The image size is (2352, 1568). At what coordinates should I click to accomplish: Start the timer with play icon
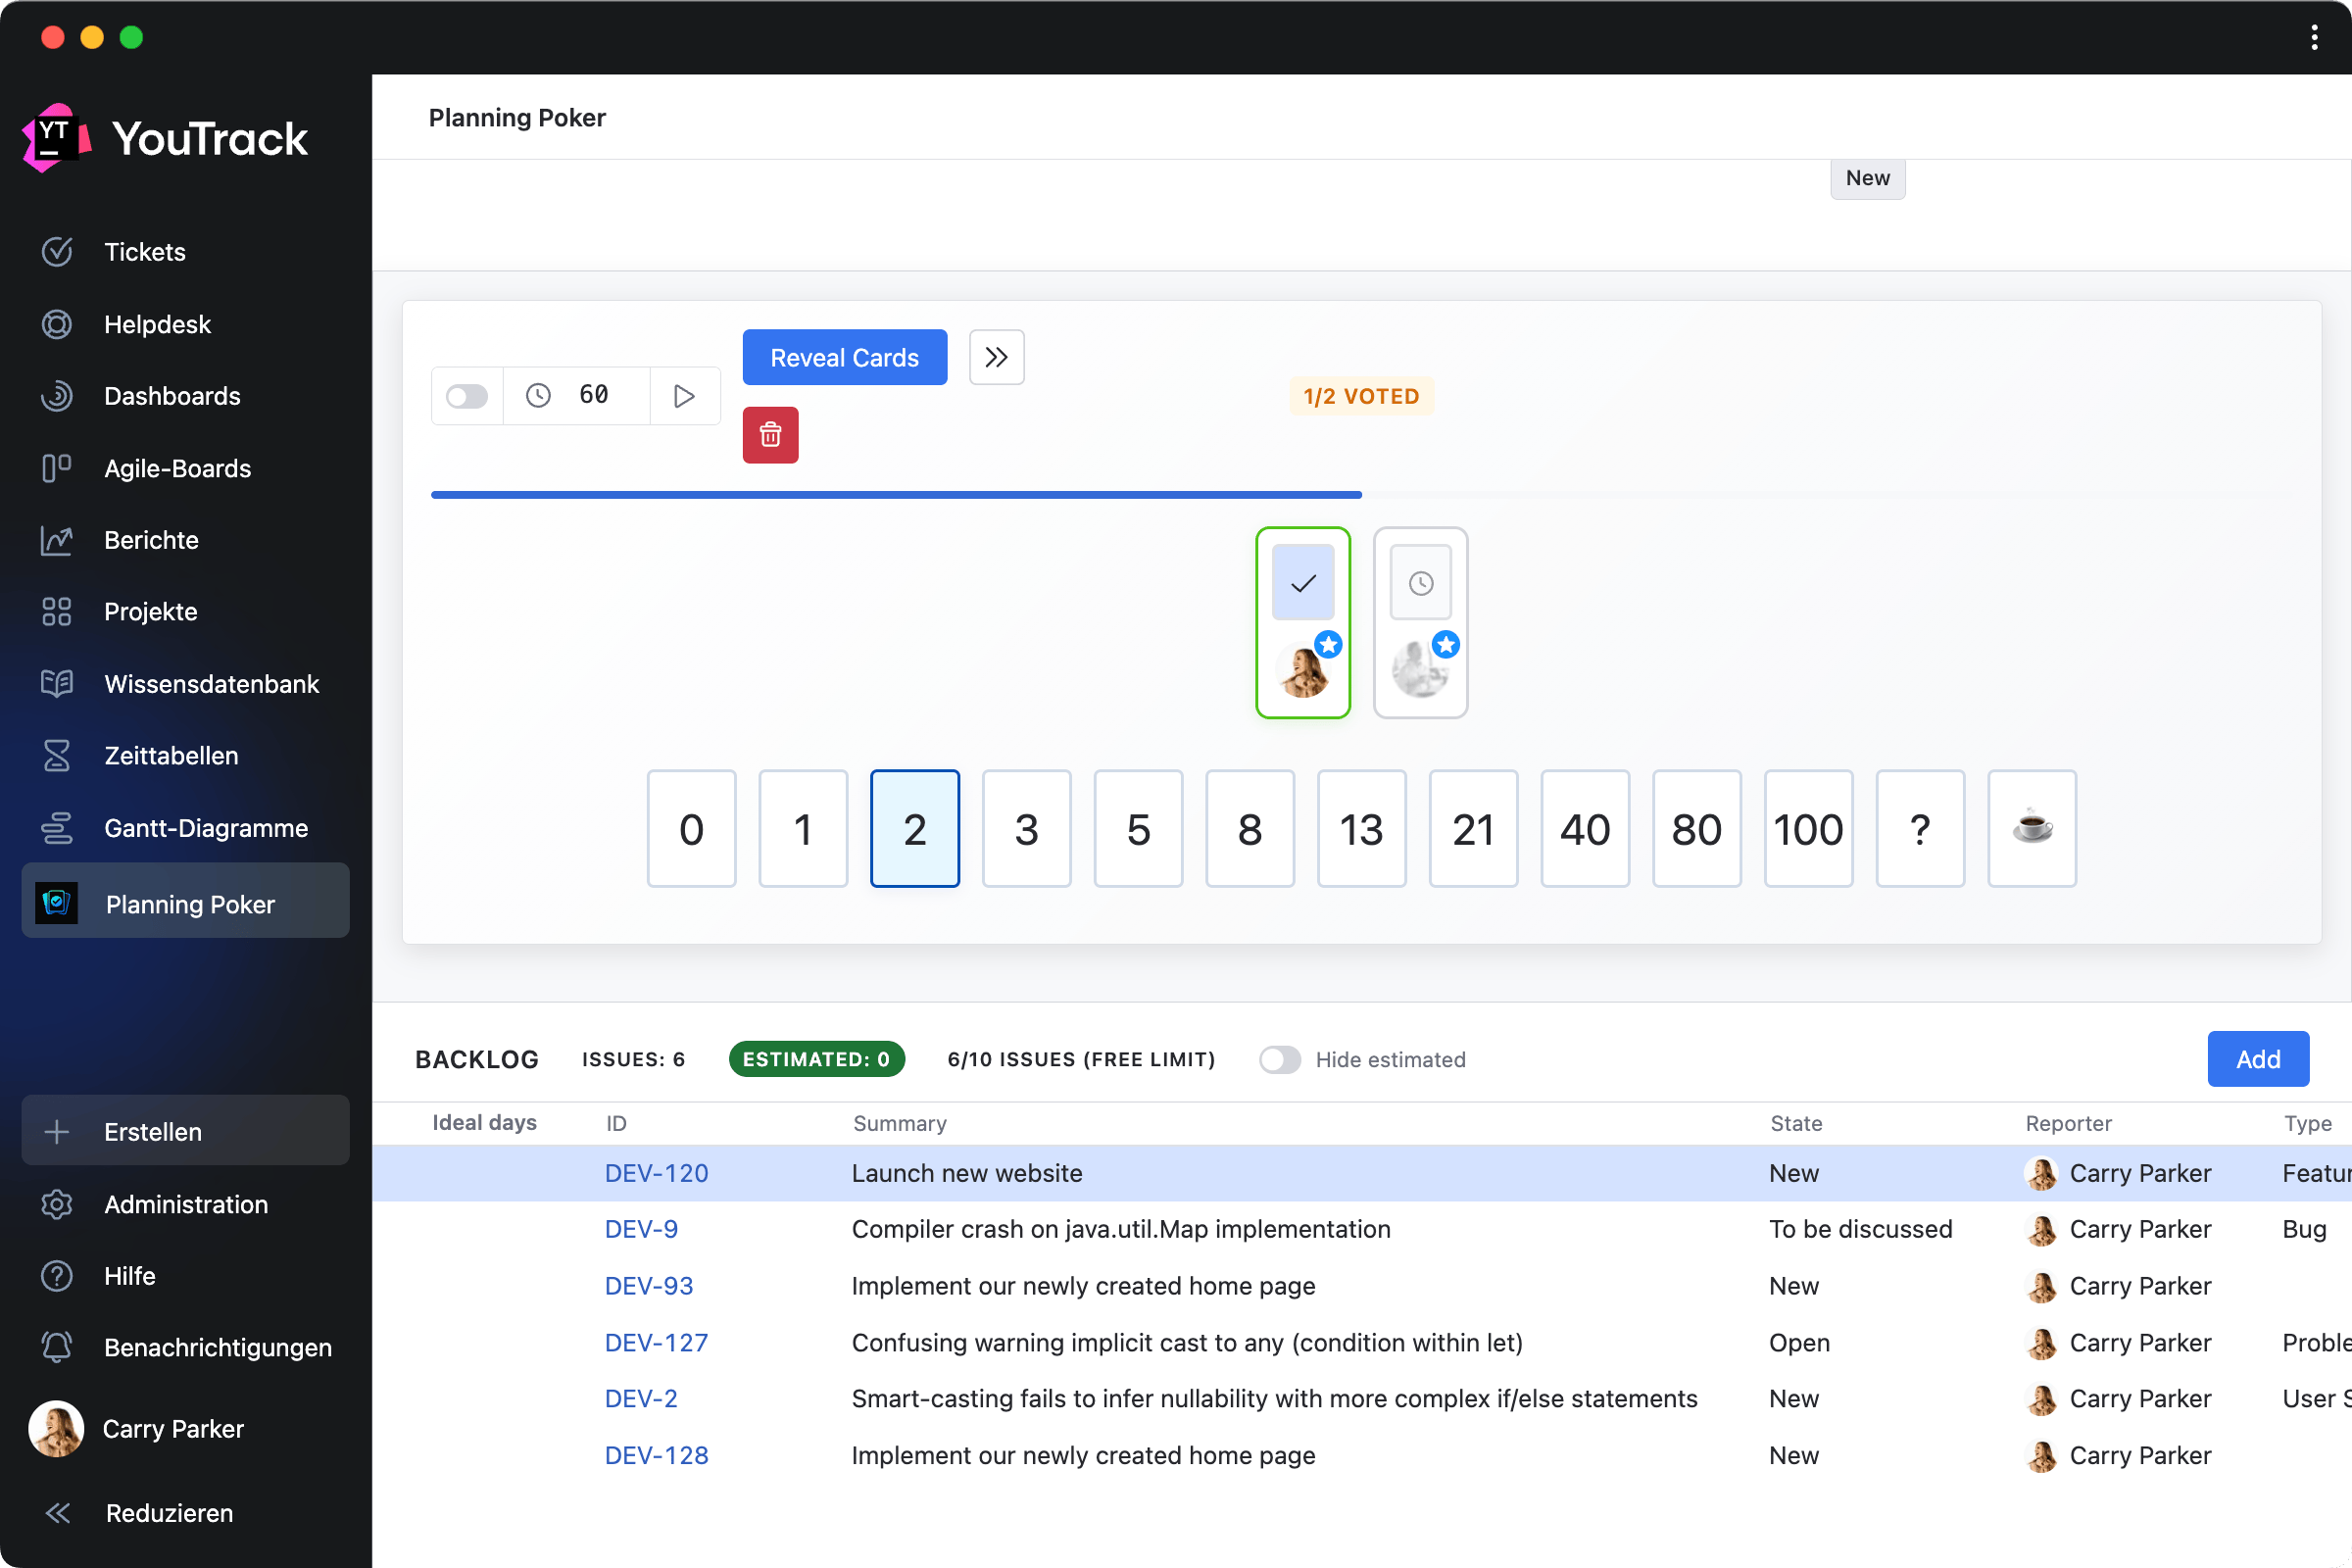[x=684, y=396]
